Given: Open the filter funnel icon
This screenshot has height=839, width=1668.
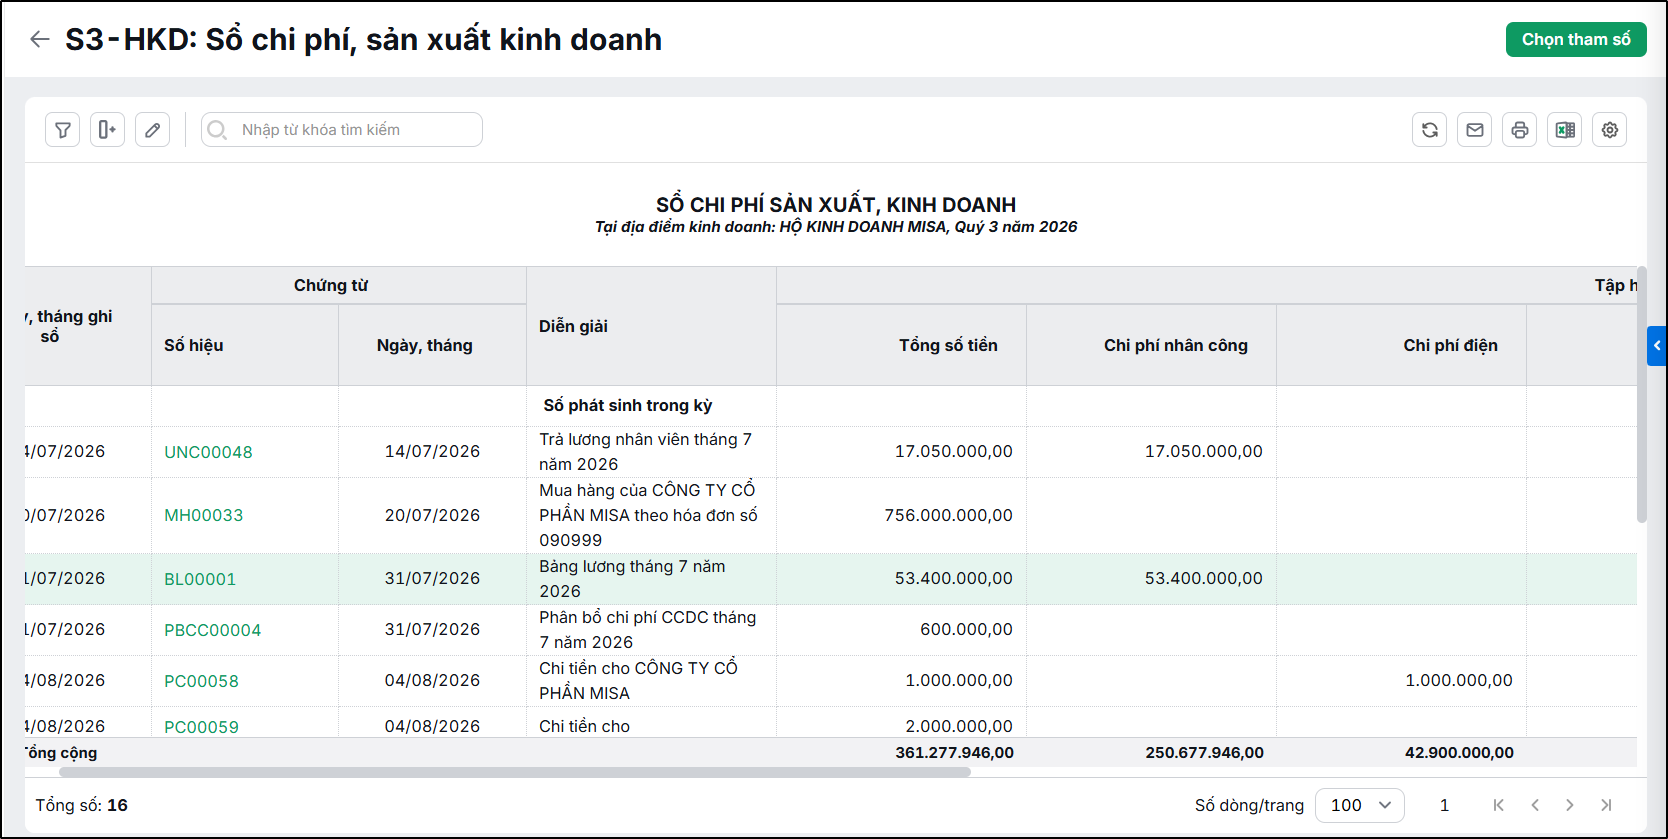Looking at the screenshot, I should point(62,130).
